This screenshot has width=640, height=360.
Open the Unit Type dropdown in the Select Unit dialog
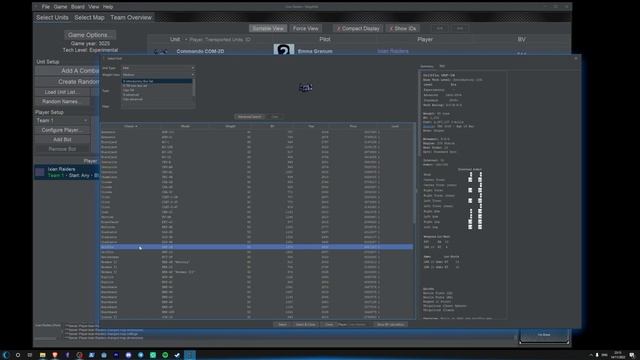[158, 68]
